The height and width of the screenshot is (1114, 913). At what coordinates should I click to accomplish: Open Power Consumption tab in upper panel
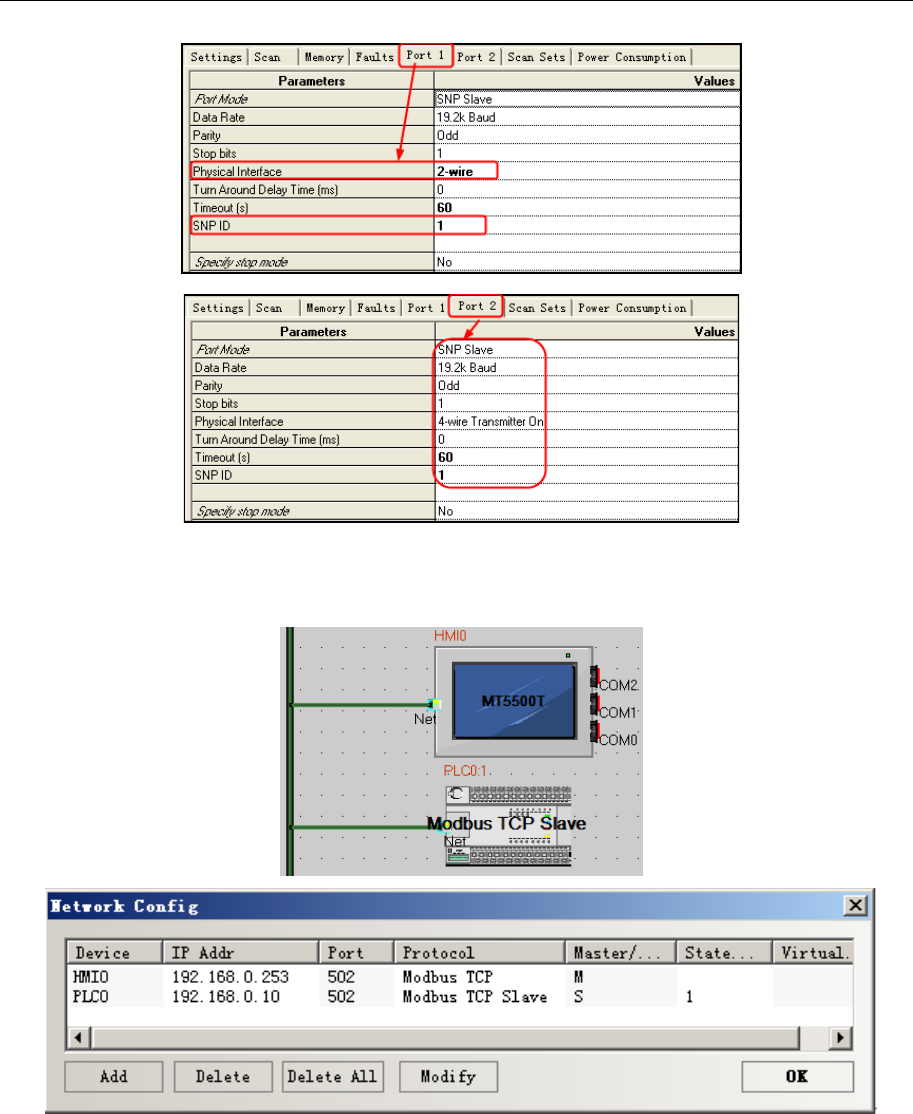(x=632, y=57)
